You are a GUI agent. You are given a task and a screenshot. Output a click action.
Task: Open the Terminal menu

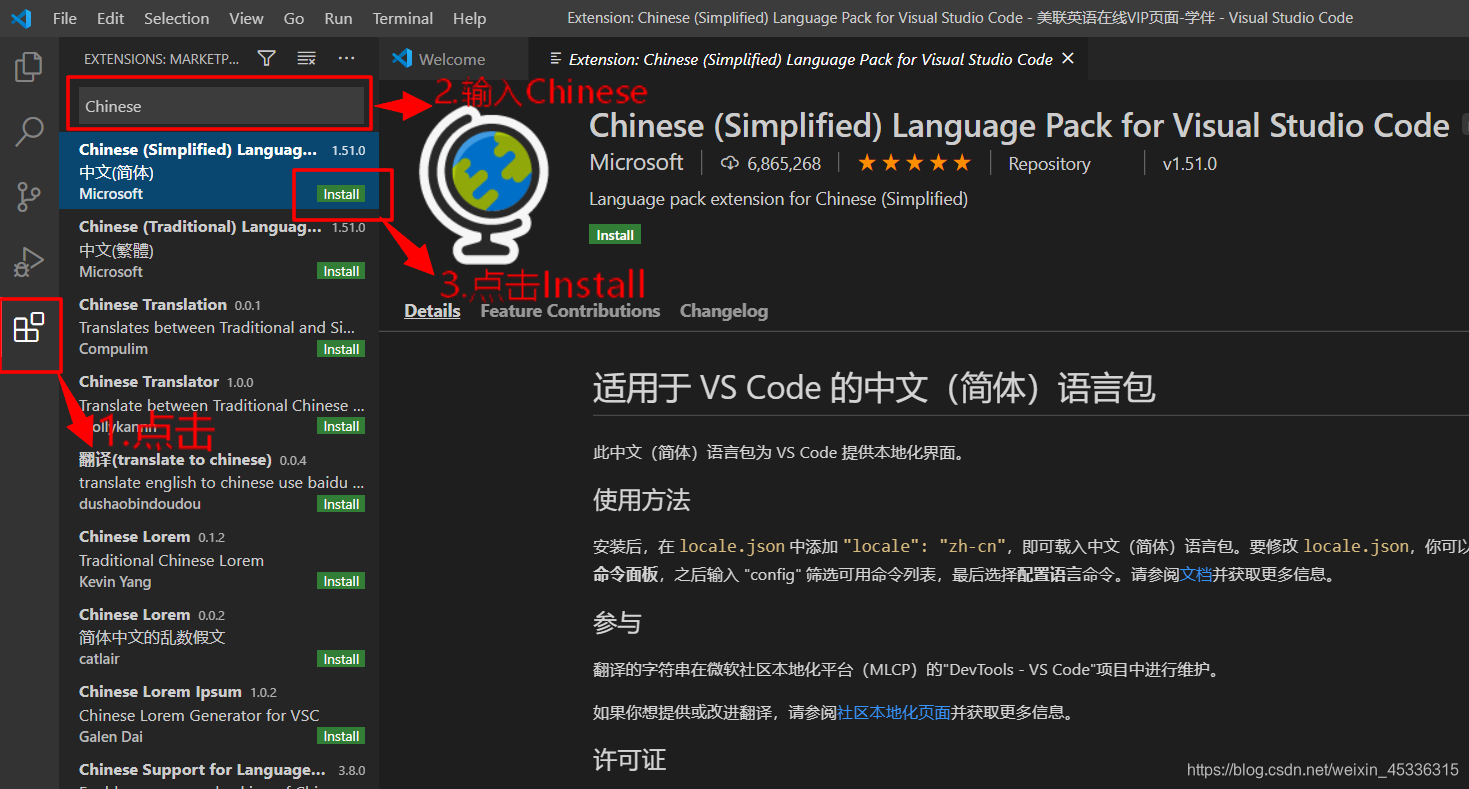pyautogui.click(x=403, y=18)
